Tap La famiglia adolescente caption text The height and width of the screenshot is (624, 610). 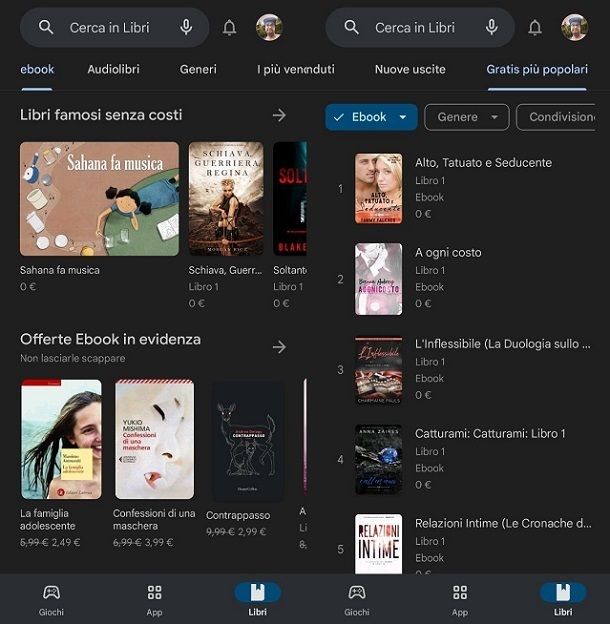[x=47, y=519]
